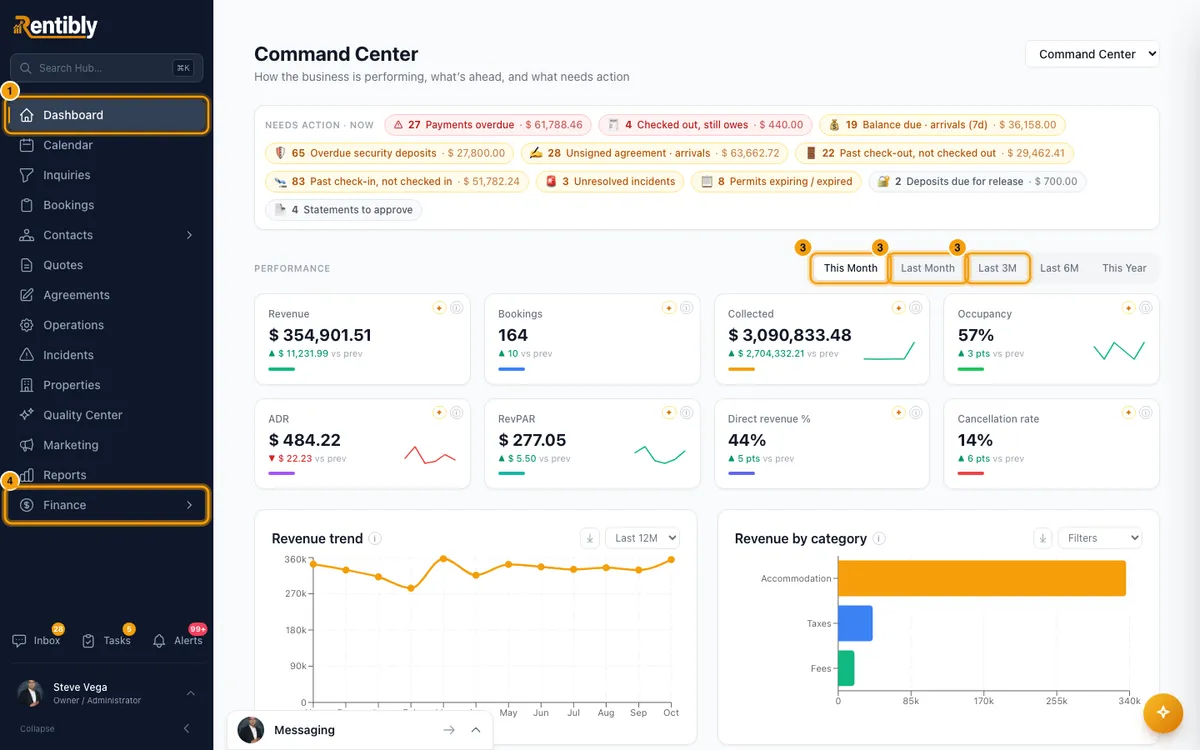Click the Properties building icon
1200x750 pixels.
pyautogui.click(x=27, y=385)
